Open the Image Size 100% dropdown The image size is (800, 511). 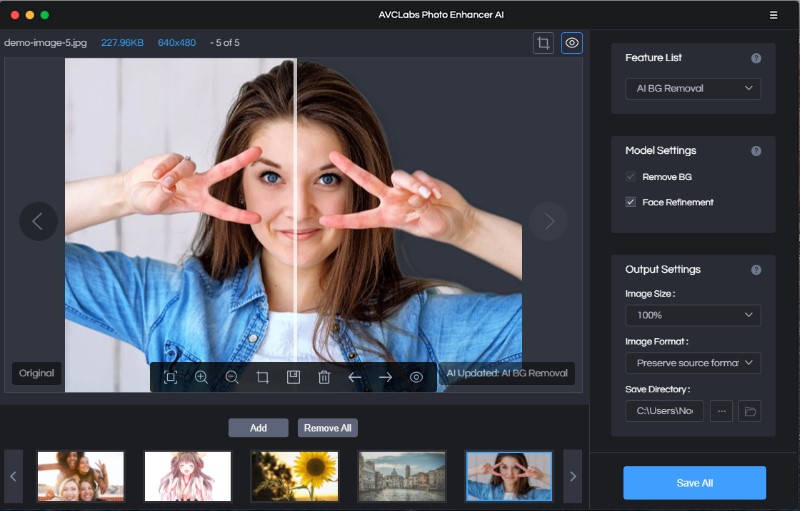[693, 315]
